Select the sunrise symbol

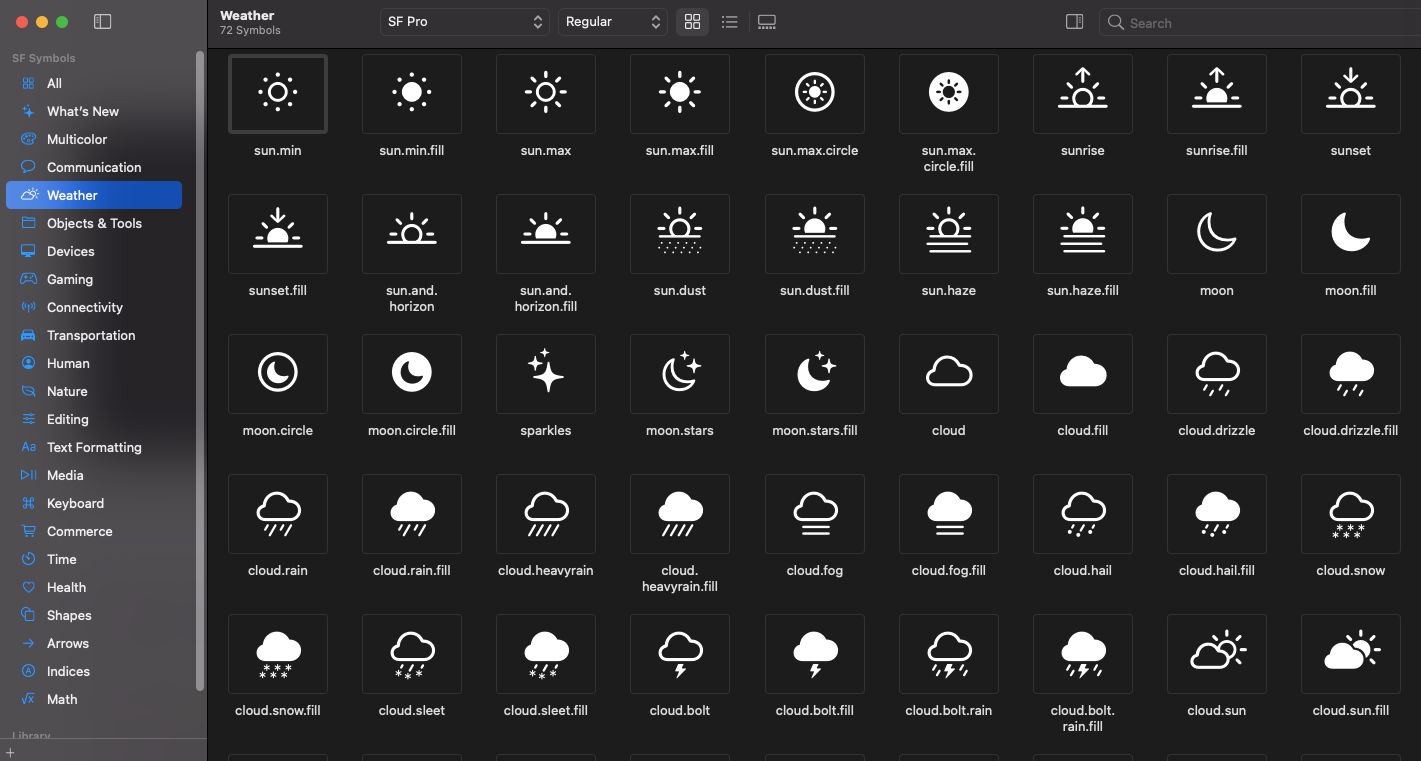(1083, 94)
